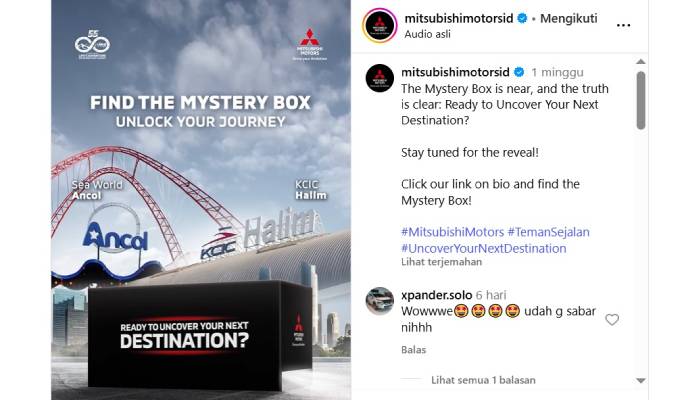Toggle following status via Mengikuti
The width and height of the screenshot is (700, 400).
(568, 18)
